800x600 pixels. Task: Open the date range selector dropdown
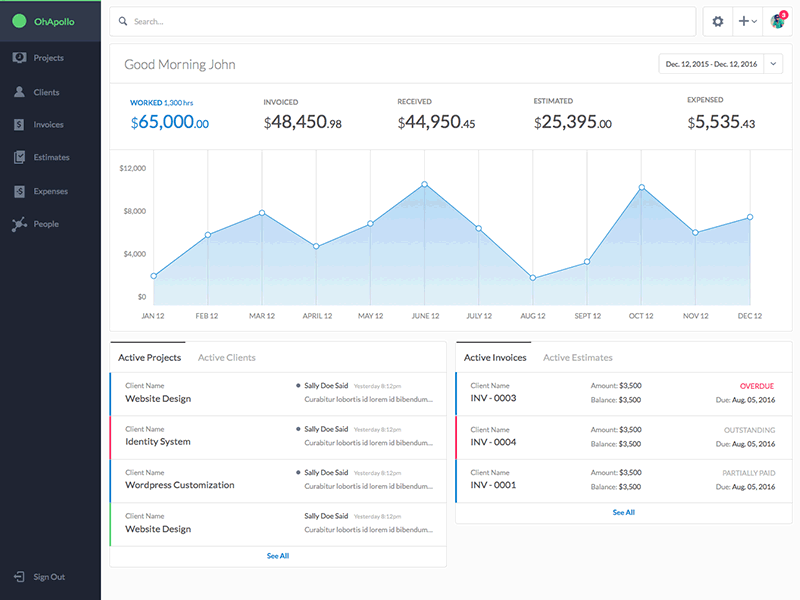[712, 62]
